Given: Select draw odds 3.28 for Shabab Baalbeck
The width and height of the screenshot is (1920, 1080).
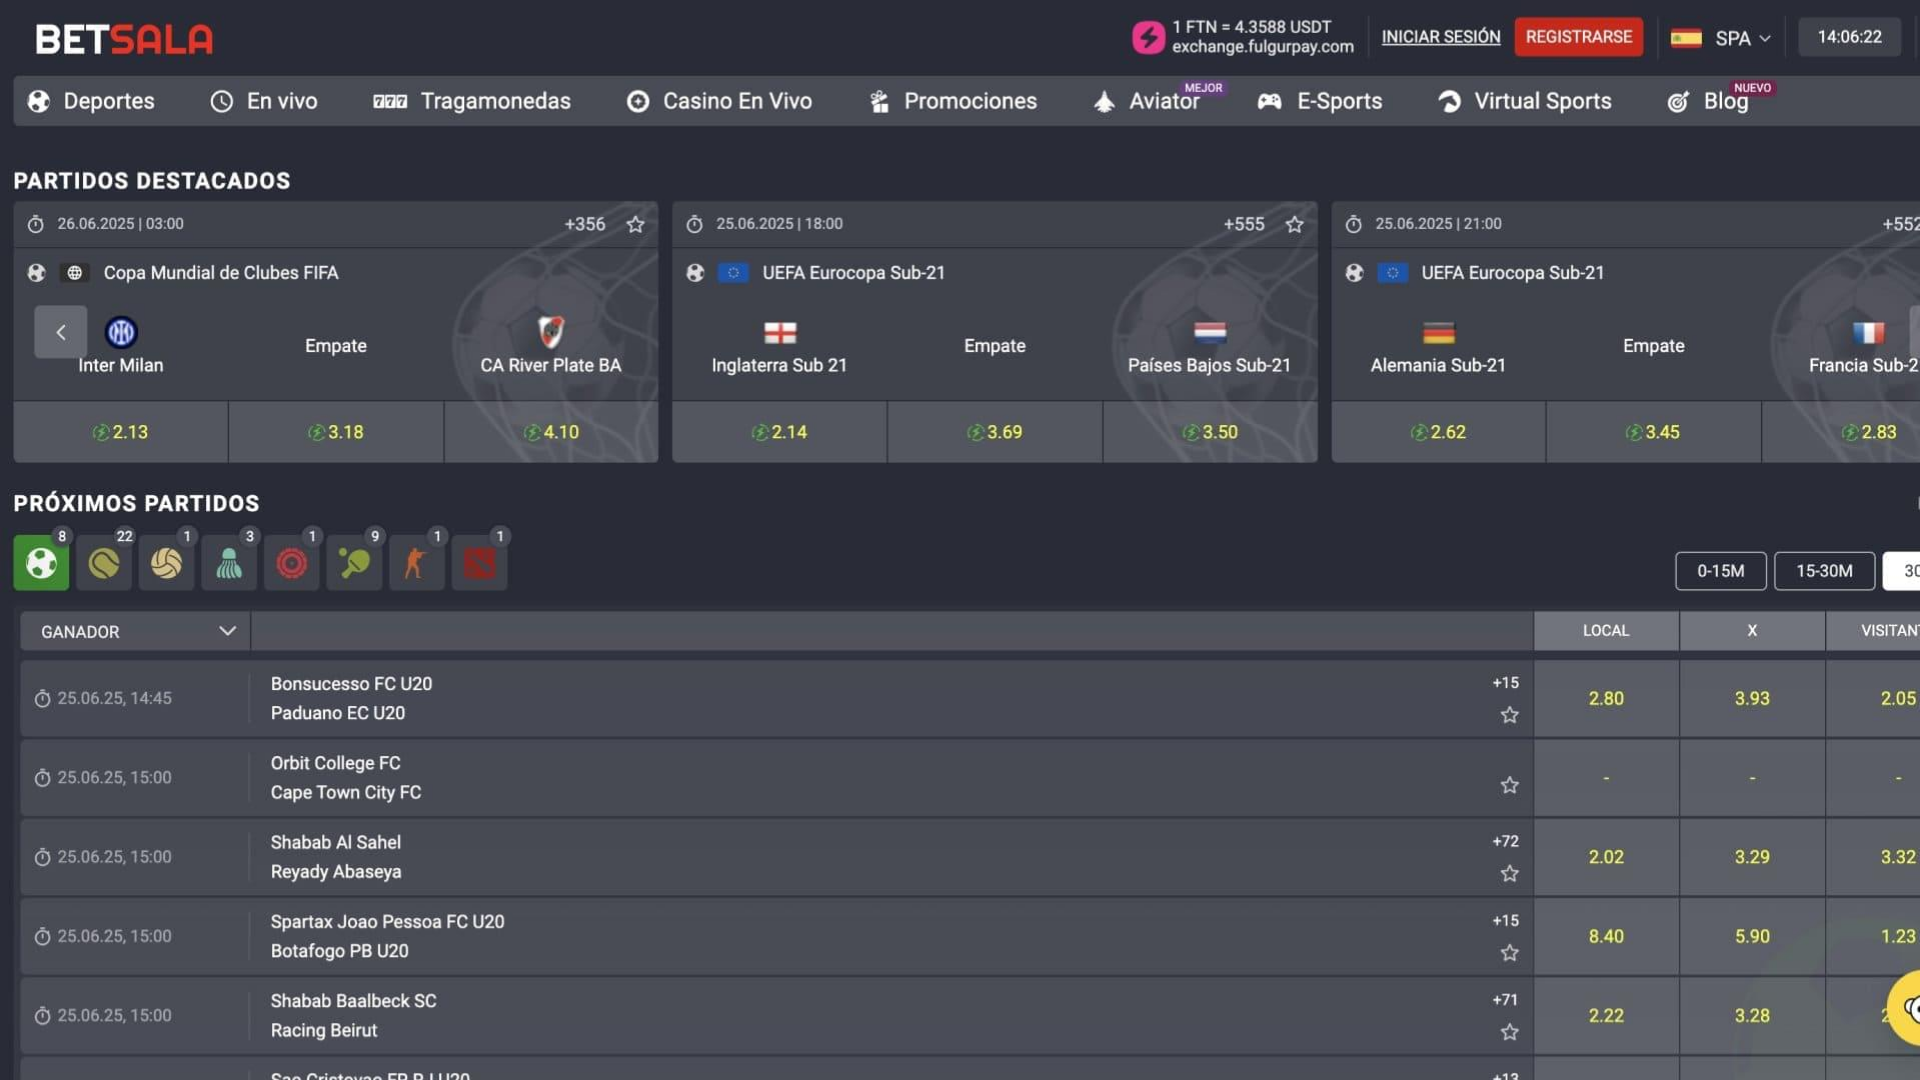Looking at the screenshot, I should (x=1752, y=1016).
